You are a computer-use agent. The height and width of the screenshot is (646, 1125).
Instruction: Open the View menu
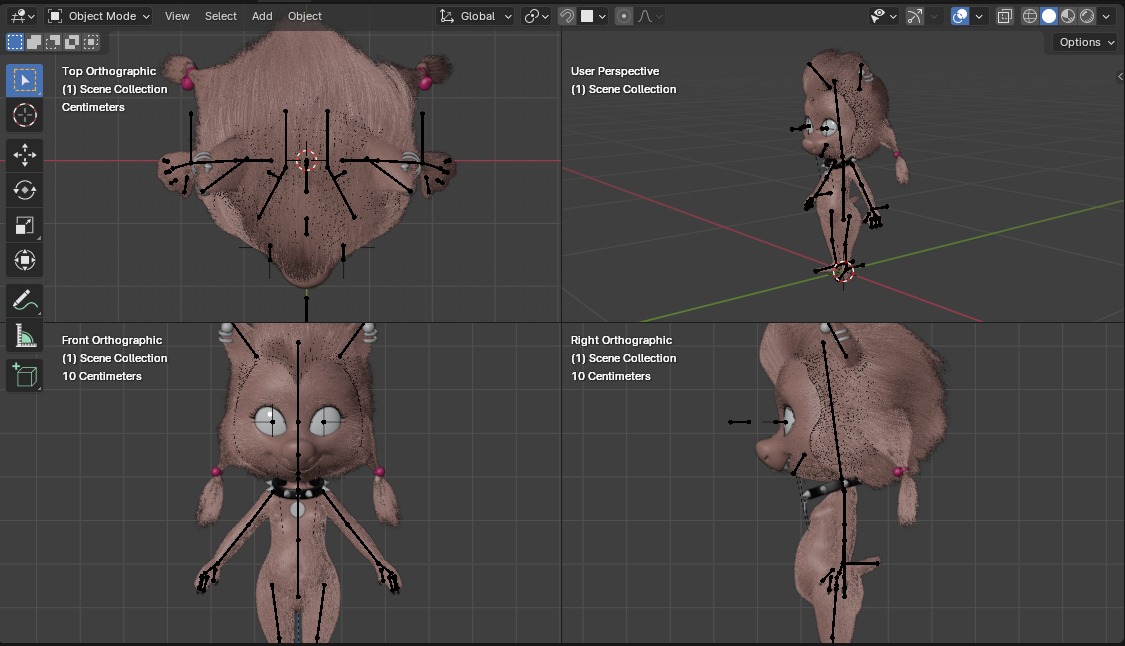[177, 16]
